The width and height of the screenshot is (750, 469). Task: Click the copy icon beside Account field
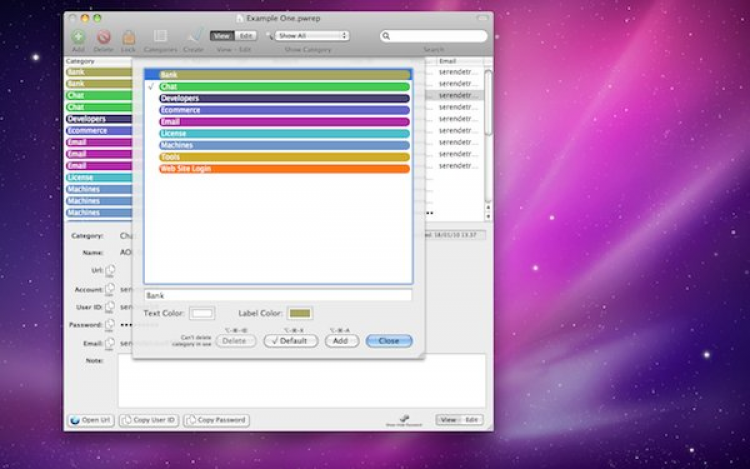point(110,289)
